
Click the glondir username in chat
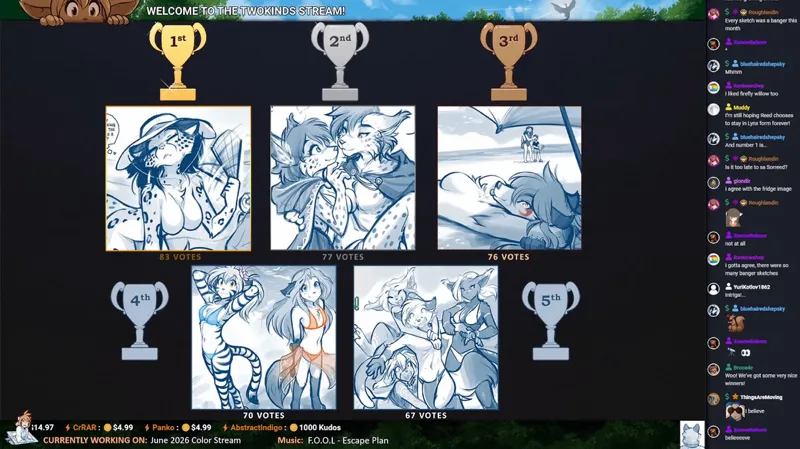742,181
